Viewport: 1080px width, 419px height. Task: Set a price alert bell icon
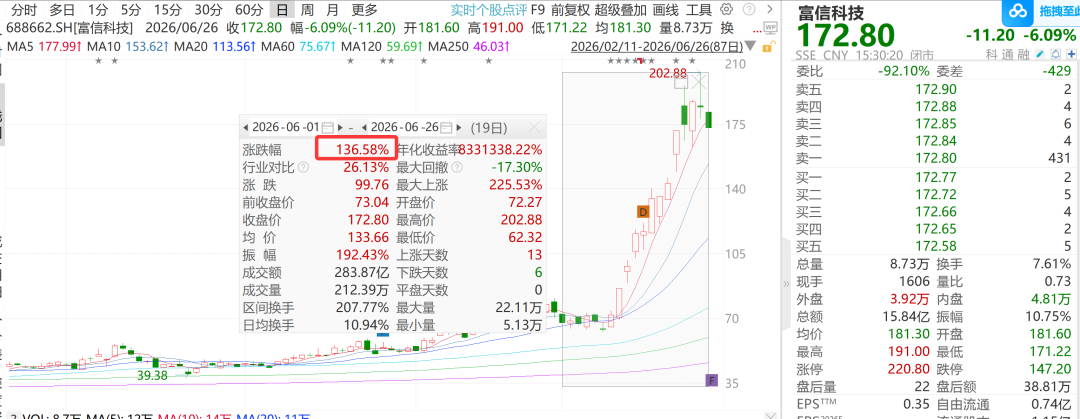coord(1055,54)
